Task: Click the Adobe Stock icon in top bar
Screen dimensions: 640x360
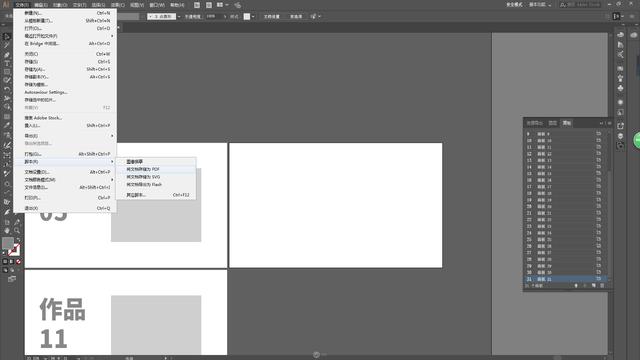Action: tap(209, 5)
